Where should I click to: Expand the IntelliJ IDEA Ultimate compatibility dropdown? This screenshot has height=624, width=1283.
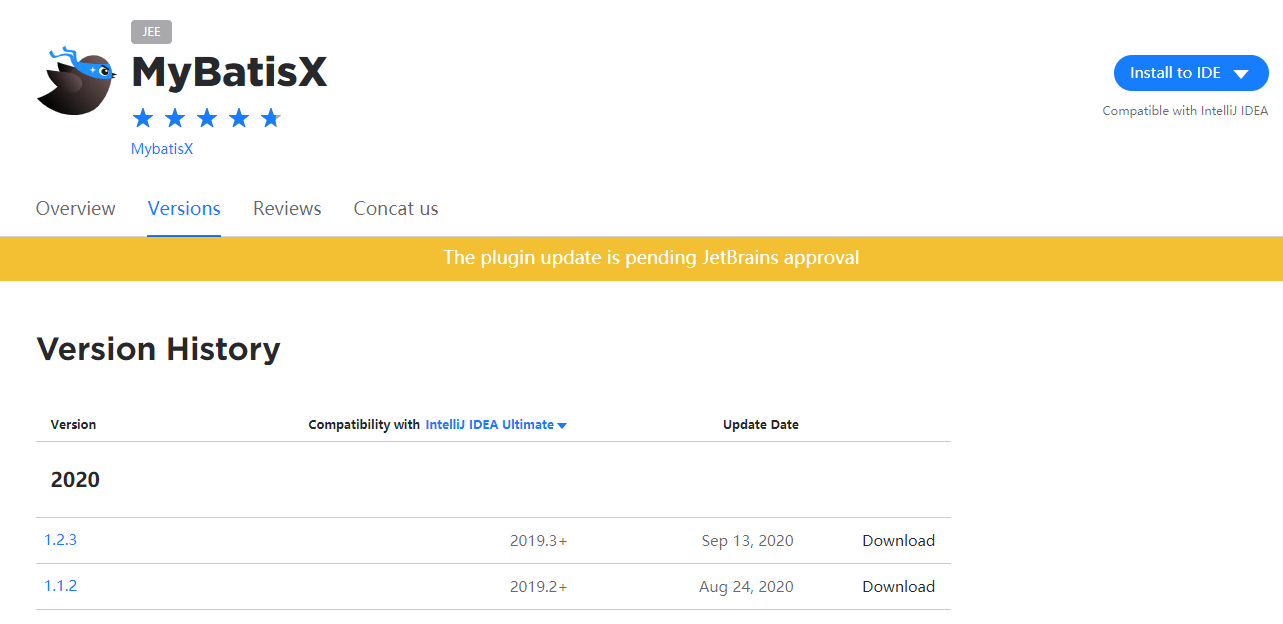(496, 425)
